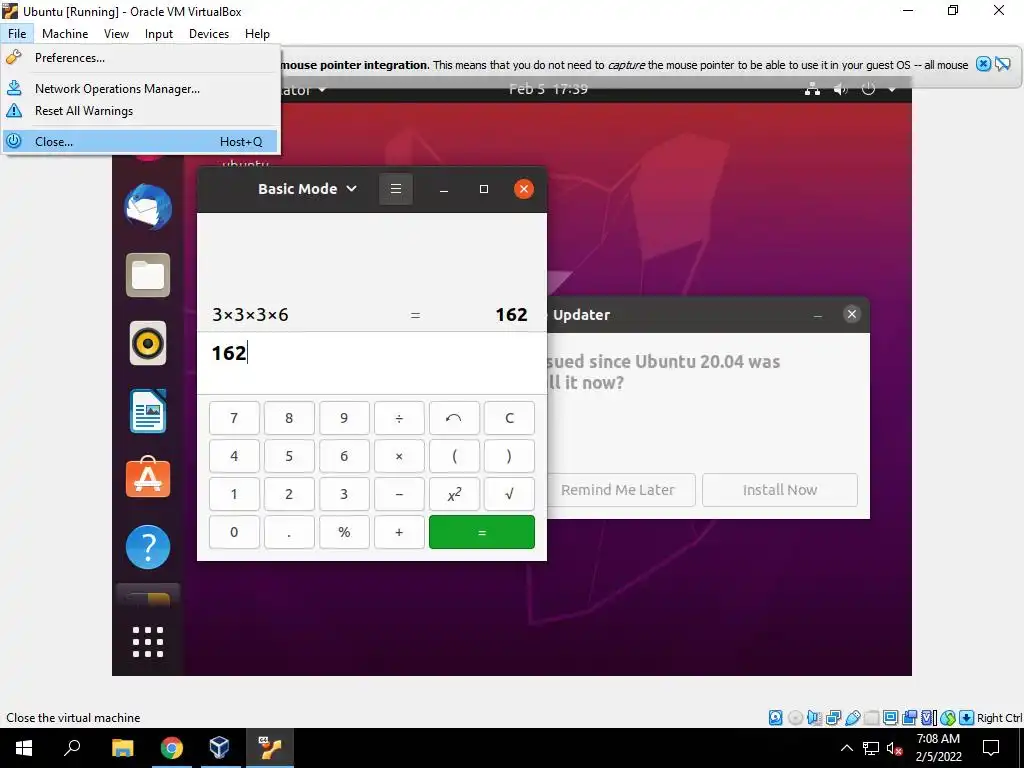Click the calculator 0 key

point(234,532)
